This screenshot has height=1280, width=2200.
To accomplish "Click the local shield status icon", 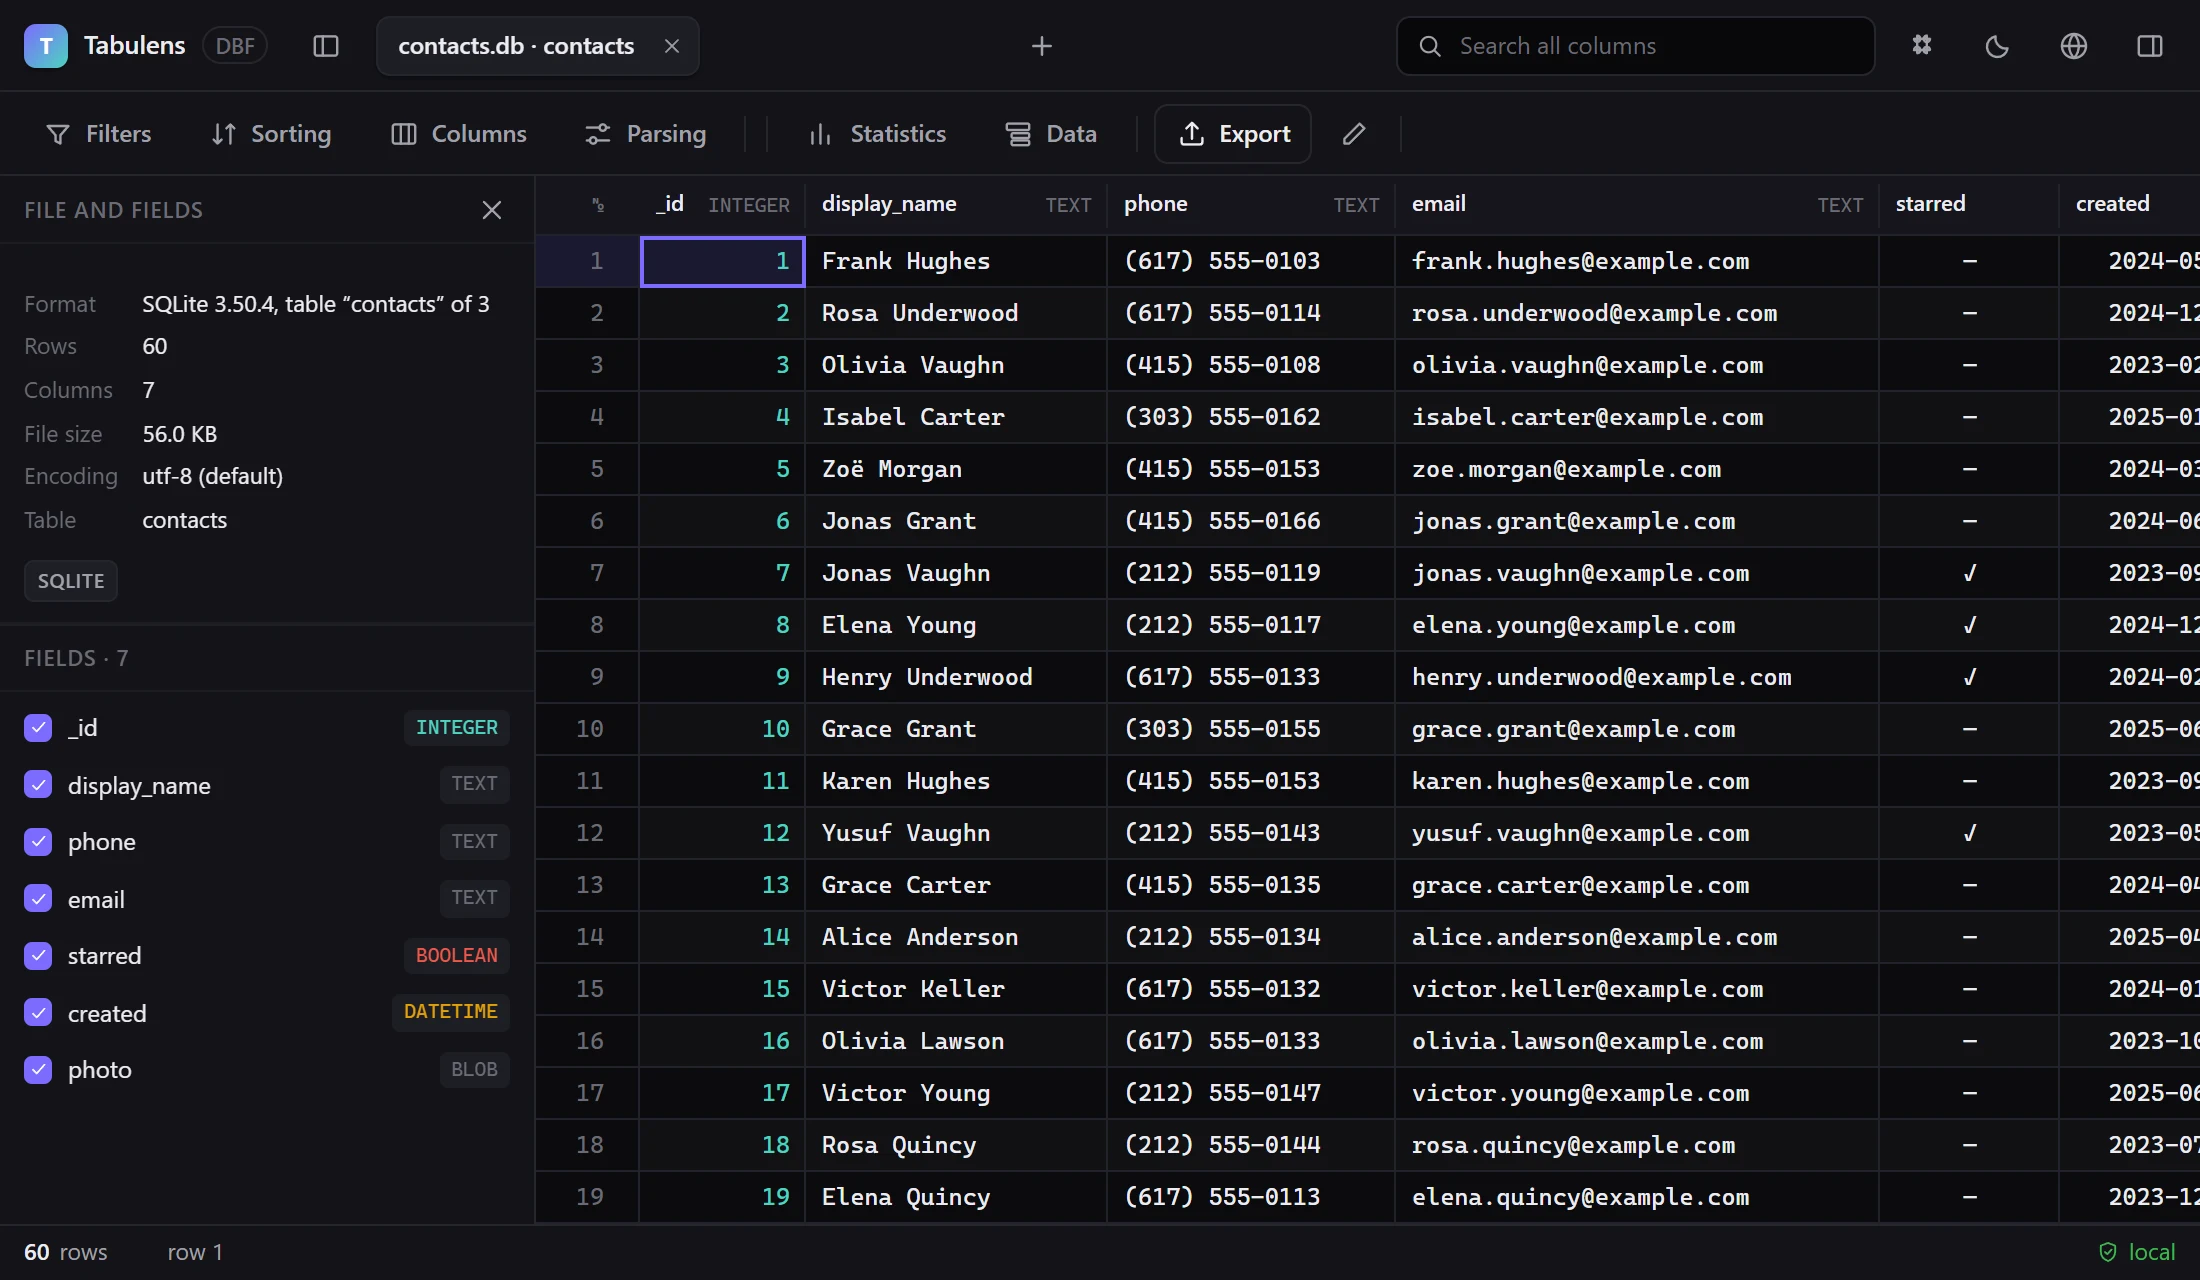I will 2108,1252.
